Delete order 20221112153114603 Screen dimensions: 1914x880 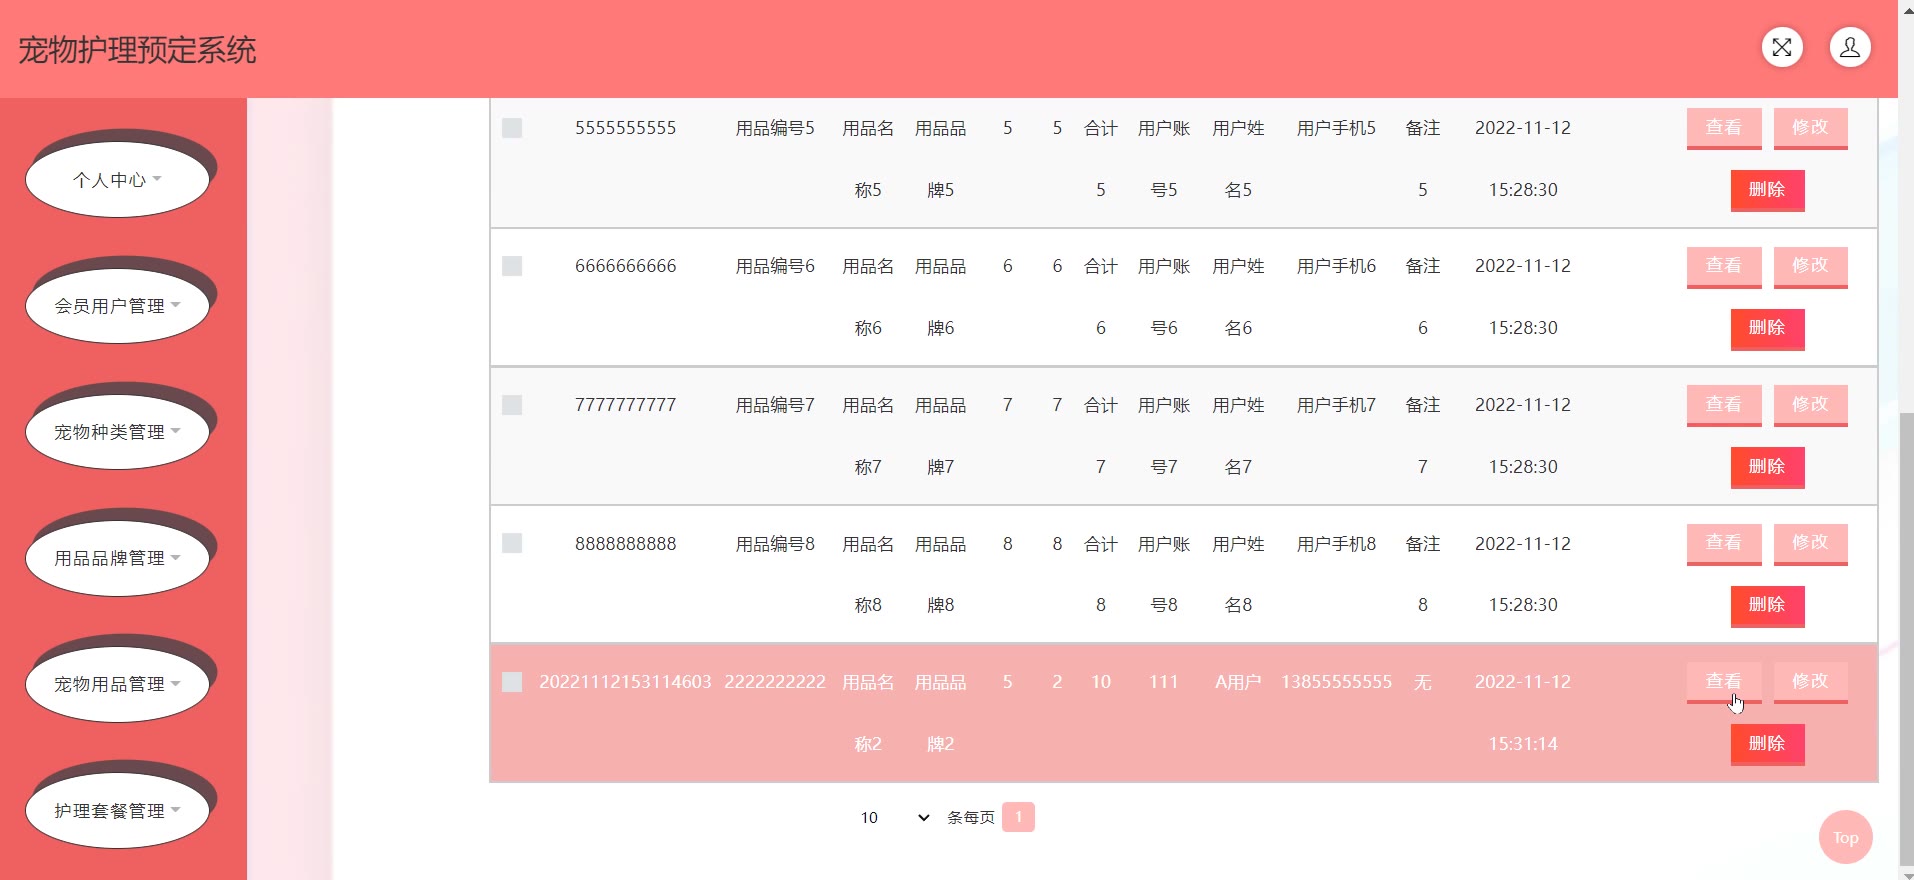click(x=1767, y=744)
